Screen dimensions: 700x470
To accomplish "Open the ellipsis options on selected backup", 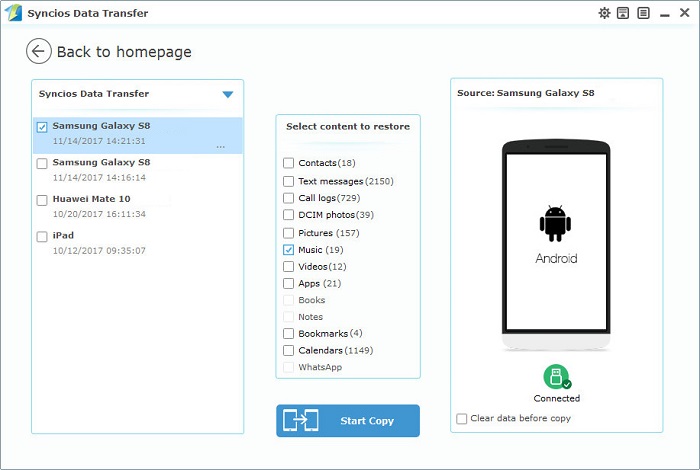I will 221,146.
